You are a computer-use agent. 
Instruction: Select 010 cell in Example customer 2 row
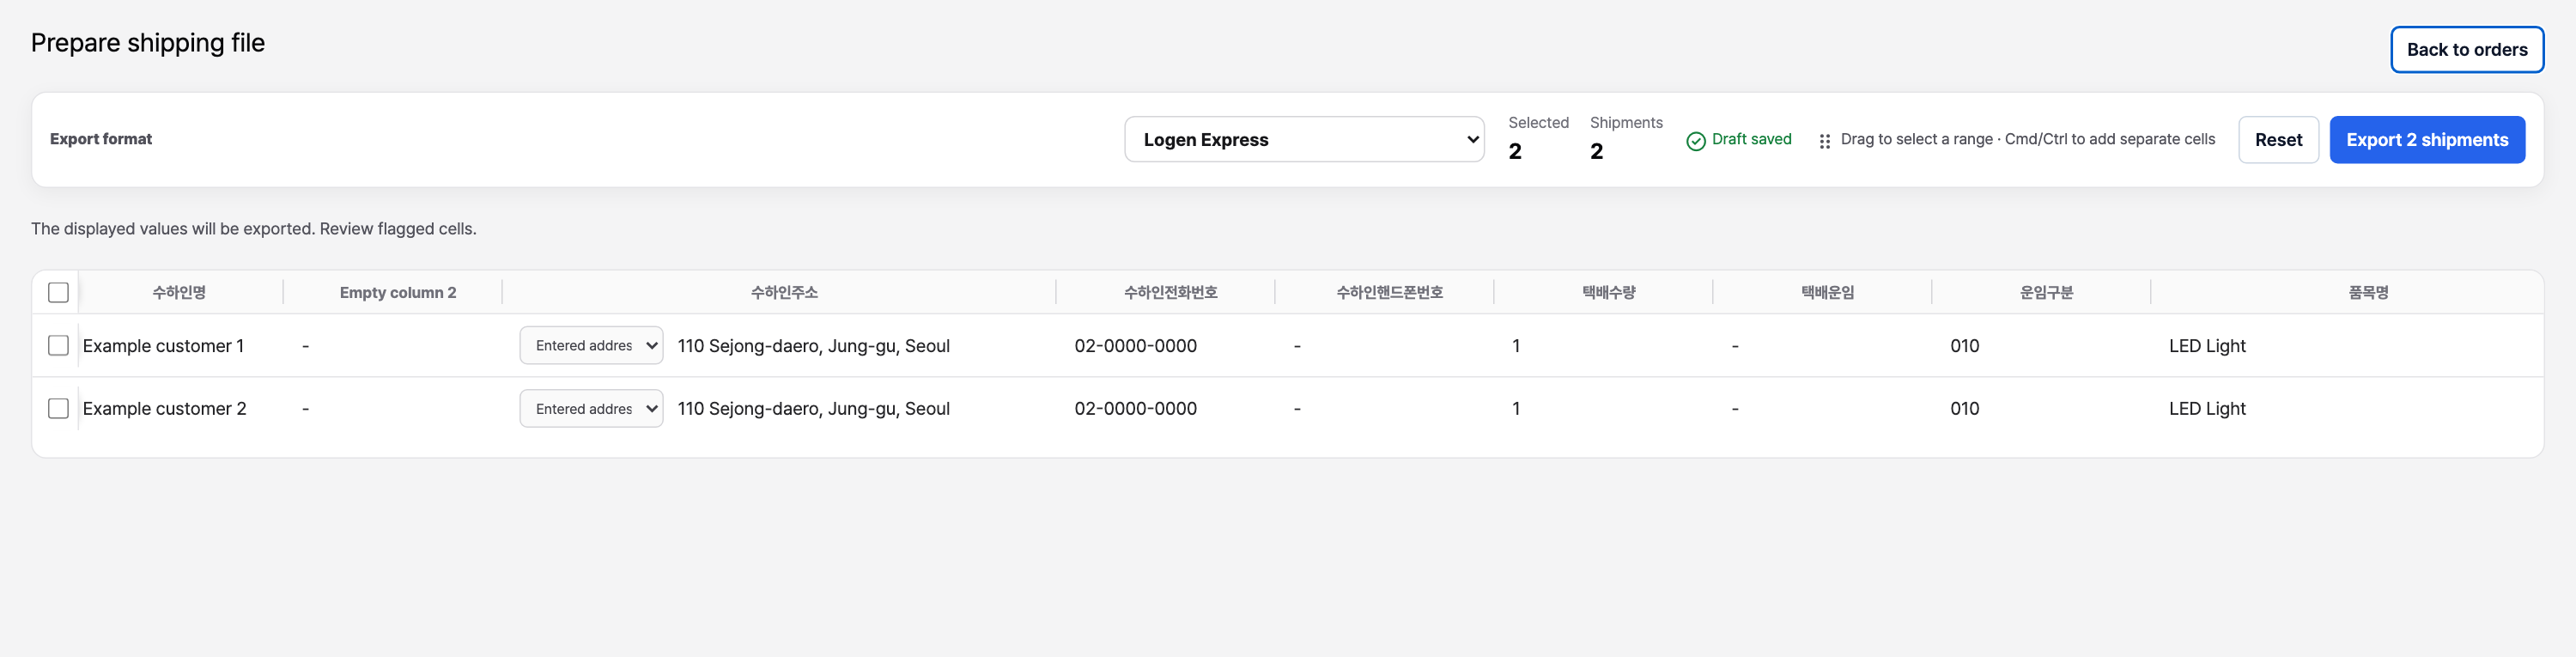pos(2041,408)
